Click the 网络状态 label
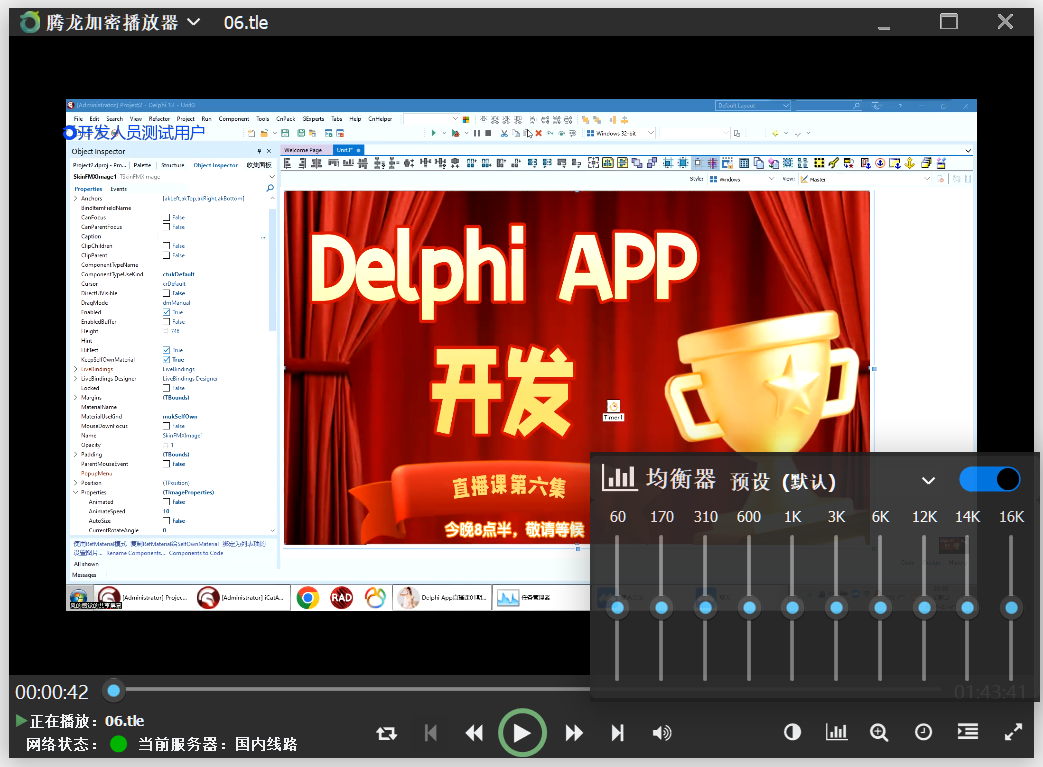 pos(62,744)
